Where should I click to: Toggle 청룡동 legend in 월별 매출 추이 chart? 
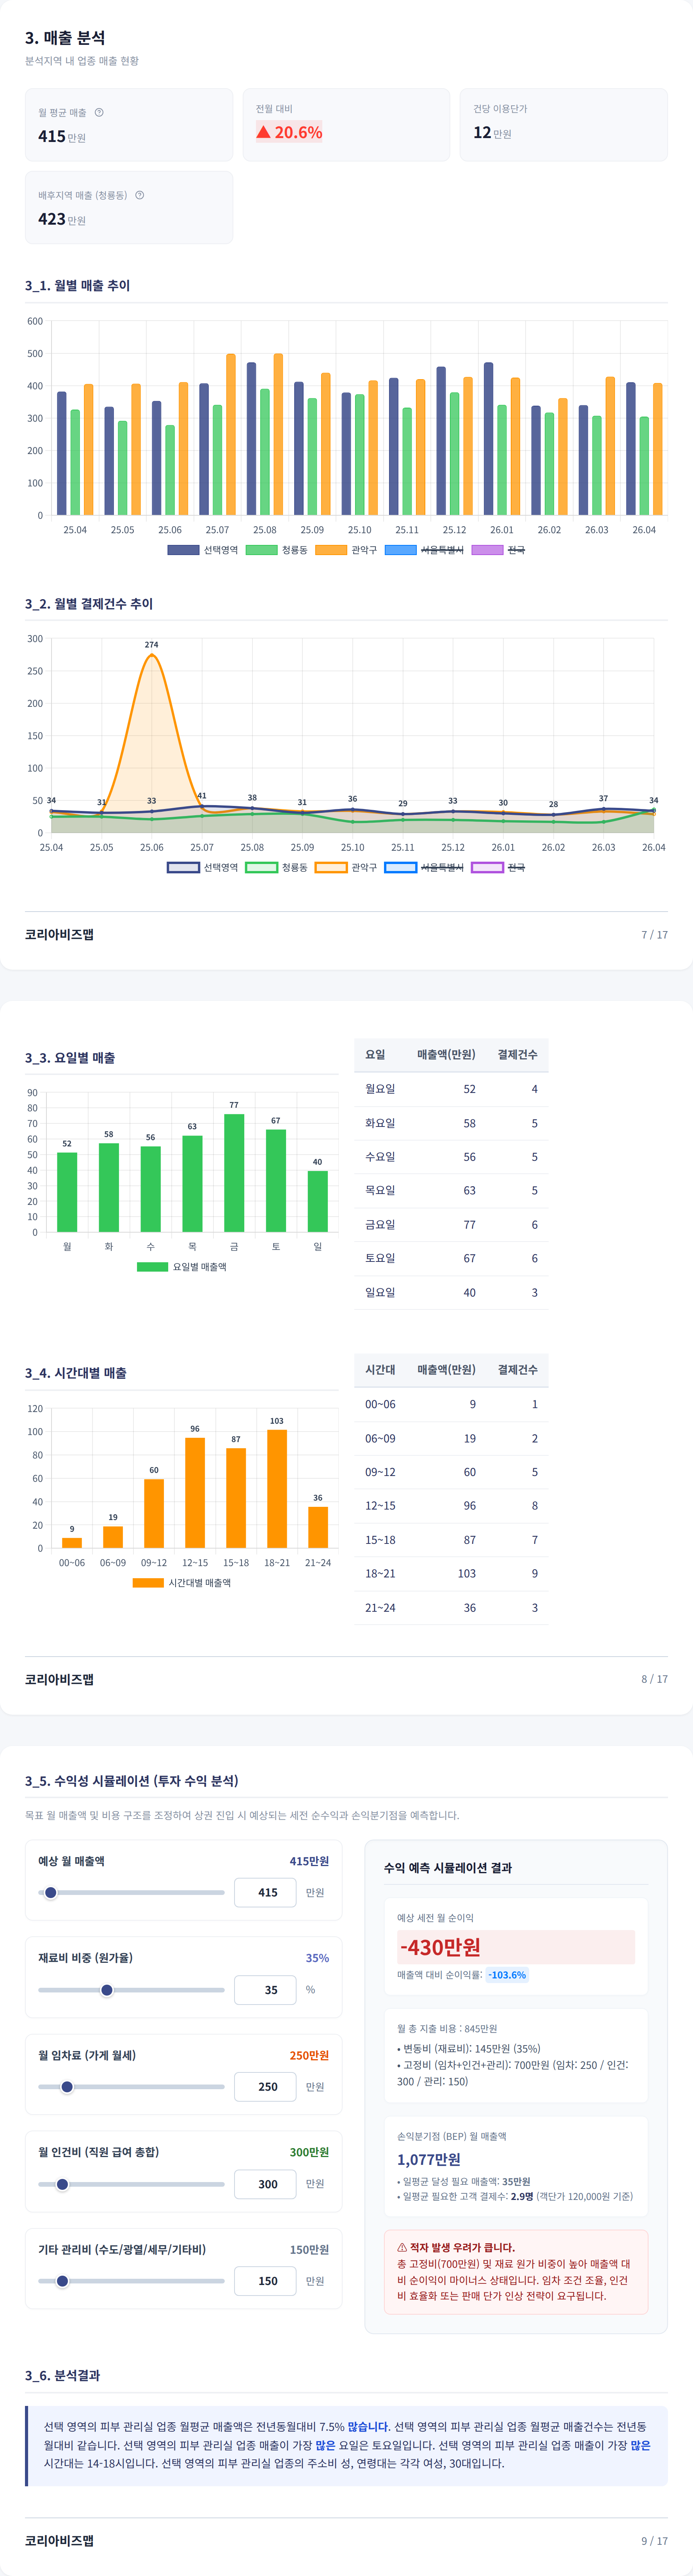click(277, 550)
